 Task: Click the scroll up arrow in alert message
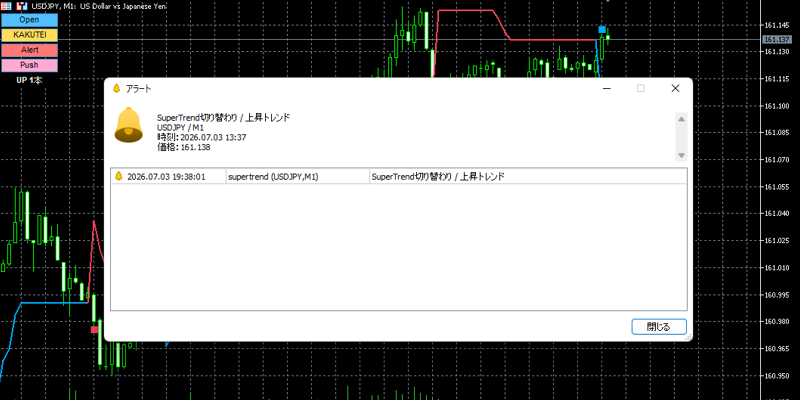coord(681,119)
